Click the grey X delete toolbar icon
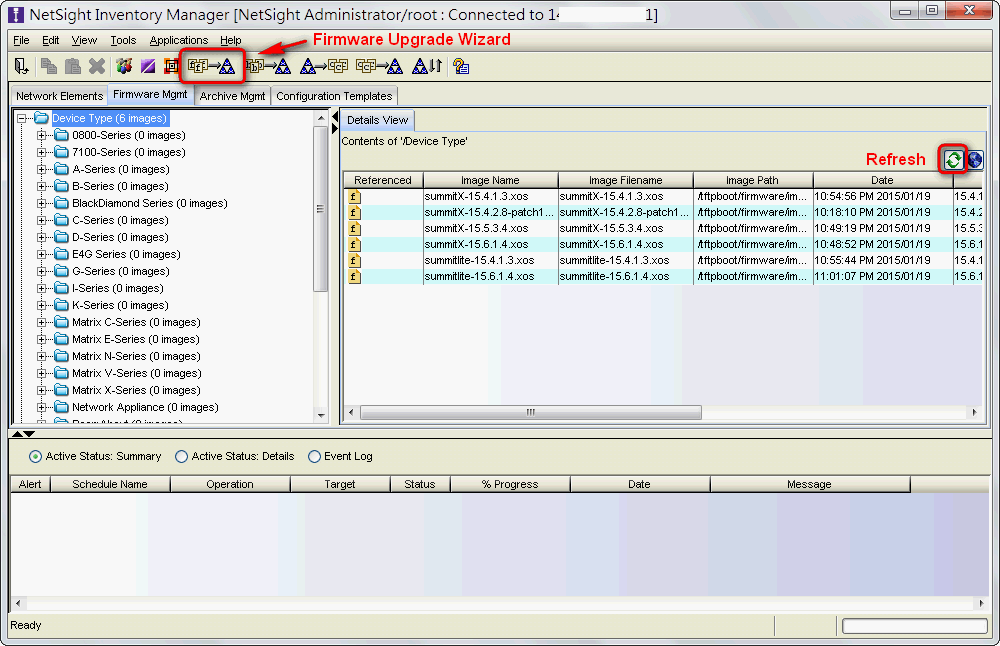Viewport: 1000px width, 646px height. pos(97,66)
